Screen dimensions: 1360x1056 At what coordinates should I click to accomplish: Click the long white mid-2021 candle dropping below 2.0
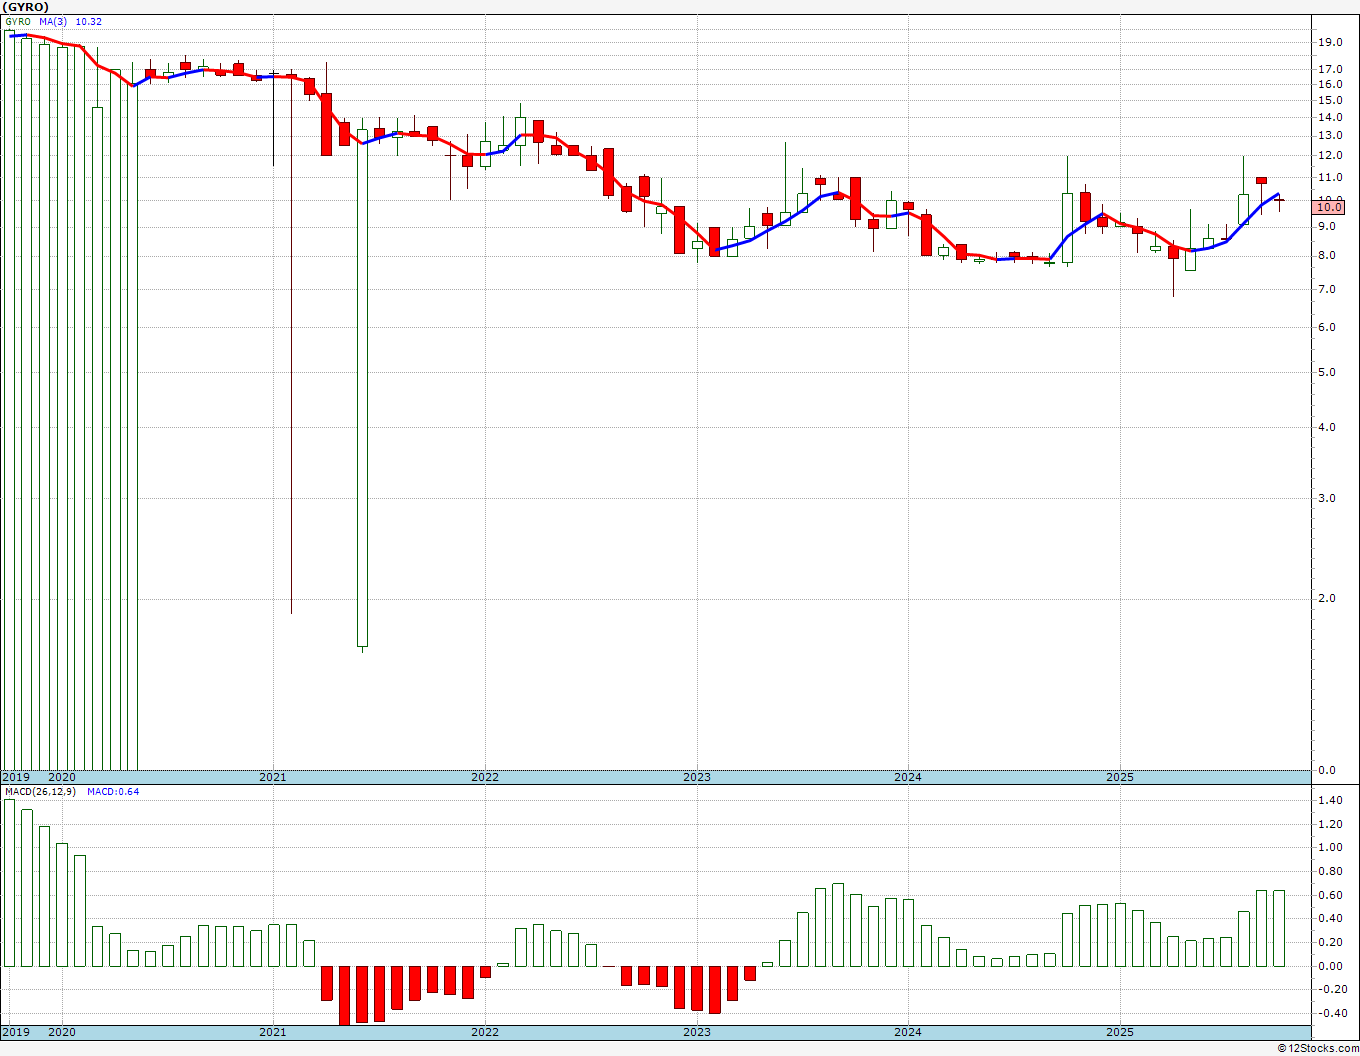tap(362, 388)
